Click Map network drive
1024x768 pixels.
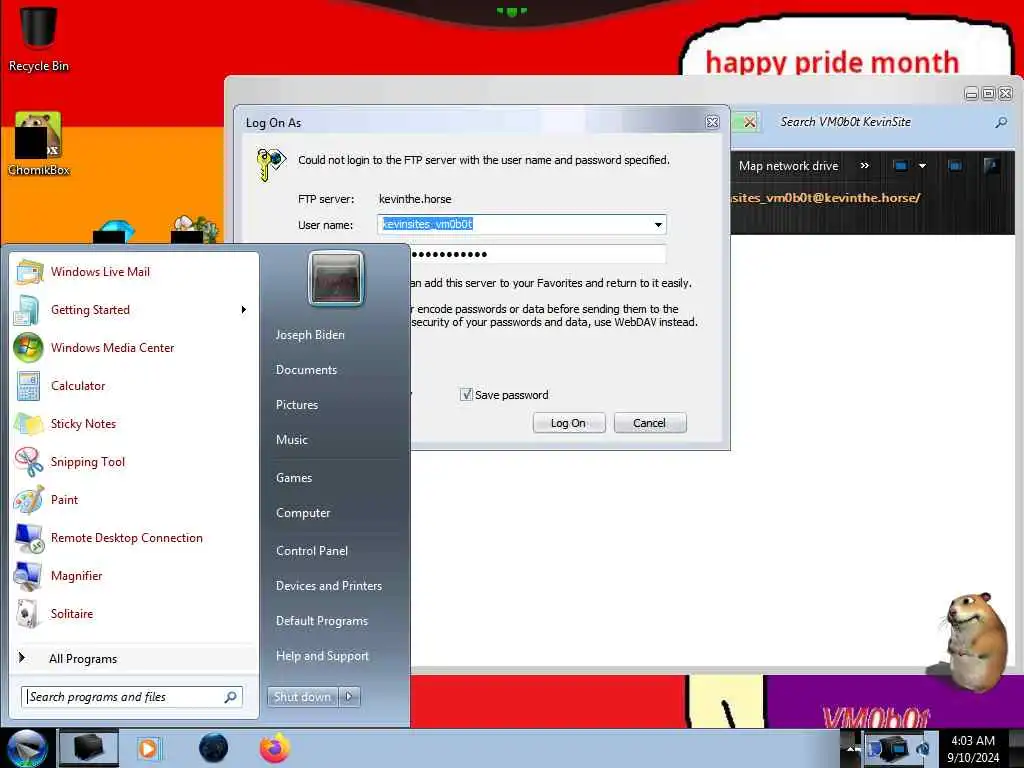click(x=788, y=166)
